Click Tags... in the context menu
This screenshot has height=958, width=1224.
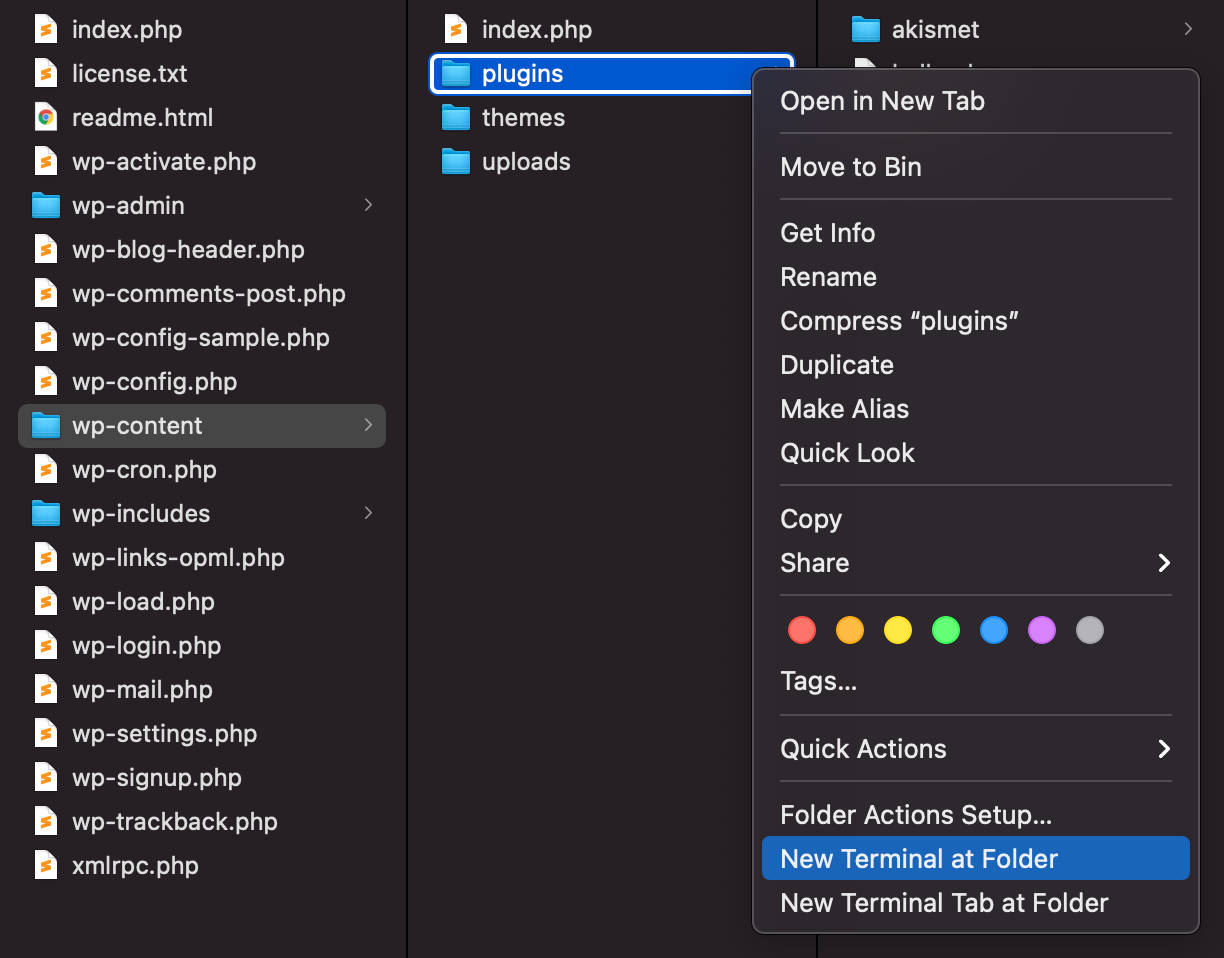pyautogui.click(x=818, y=681)
